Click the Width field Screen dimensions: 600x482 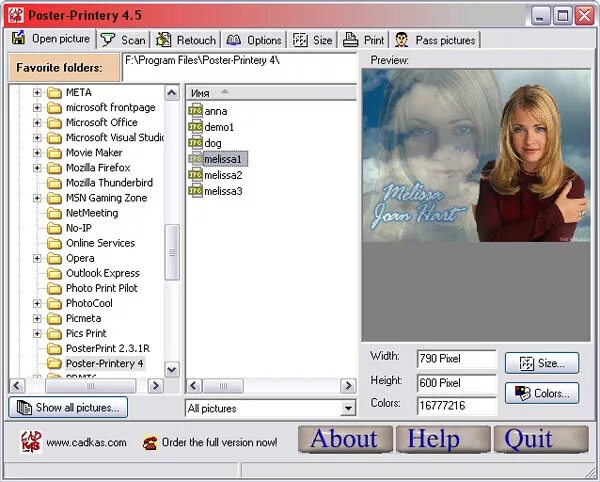pos(457,359)
